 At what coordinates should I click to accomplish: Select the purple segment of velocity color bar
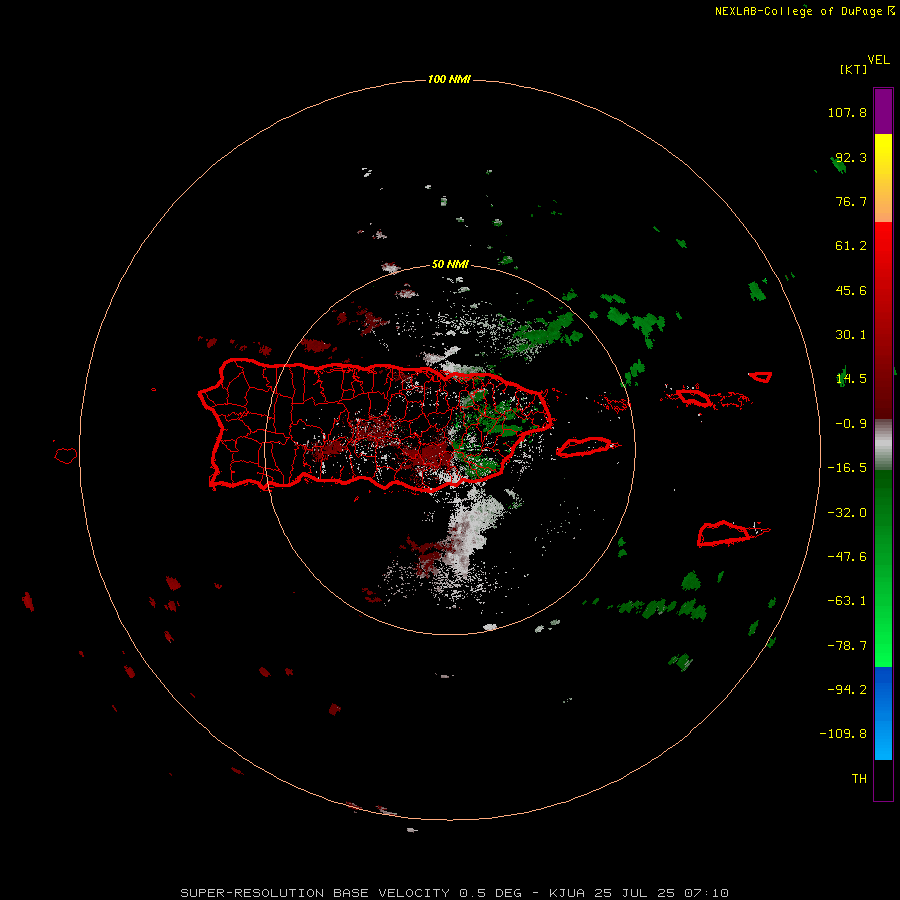pos(883,112)
